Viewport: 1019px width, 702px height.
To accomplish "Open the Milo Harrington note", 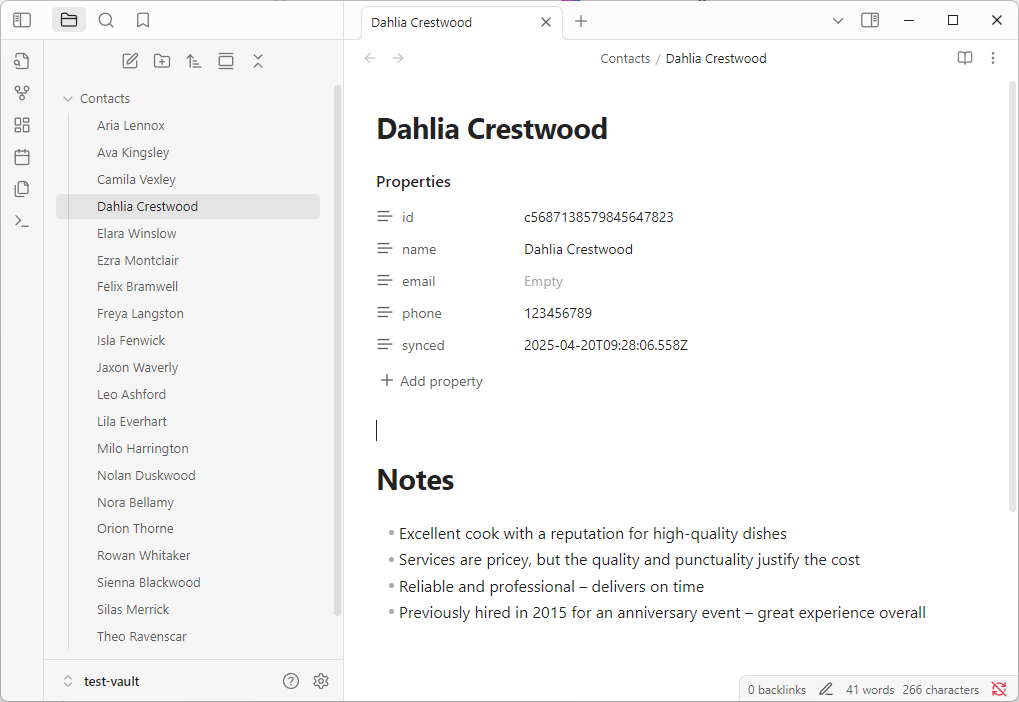I will pos(142,448).
